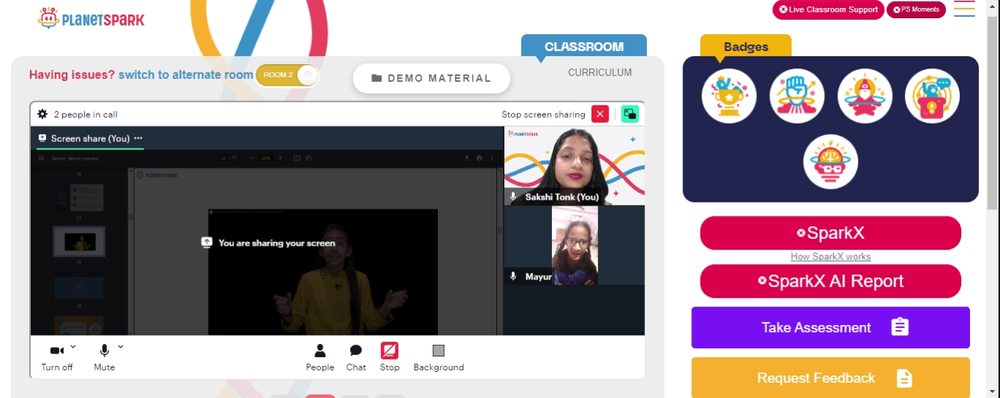Open the Chat panel

[x=356, y=357]
